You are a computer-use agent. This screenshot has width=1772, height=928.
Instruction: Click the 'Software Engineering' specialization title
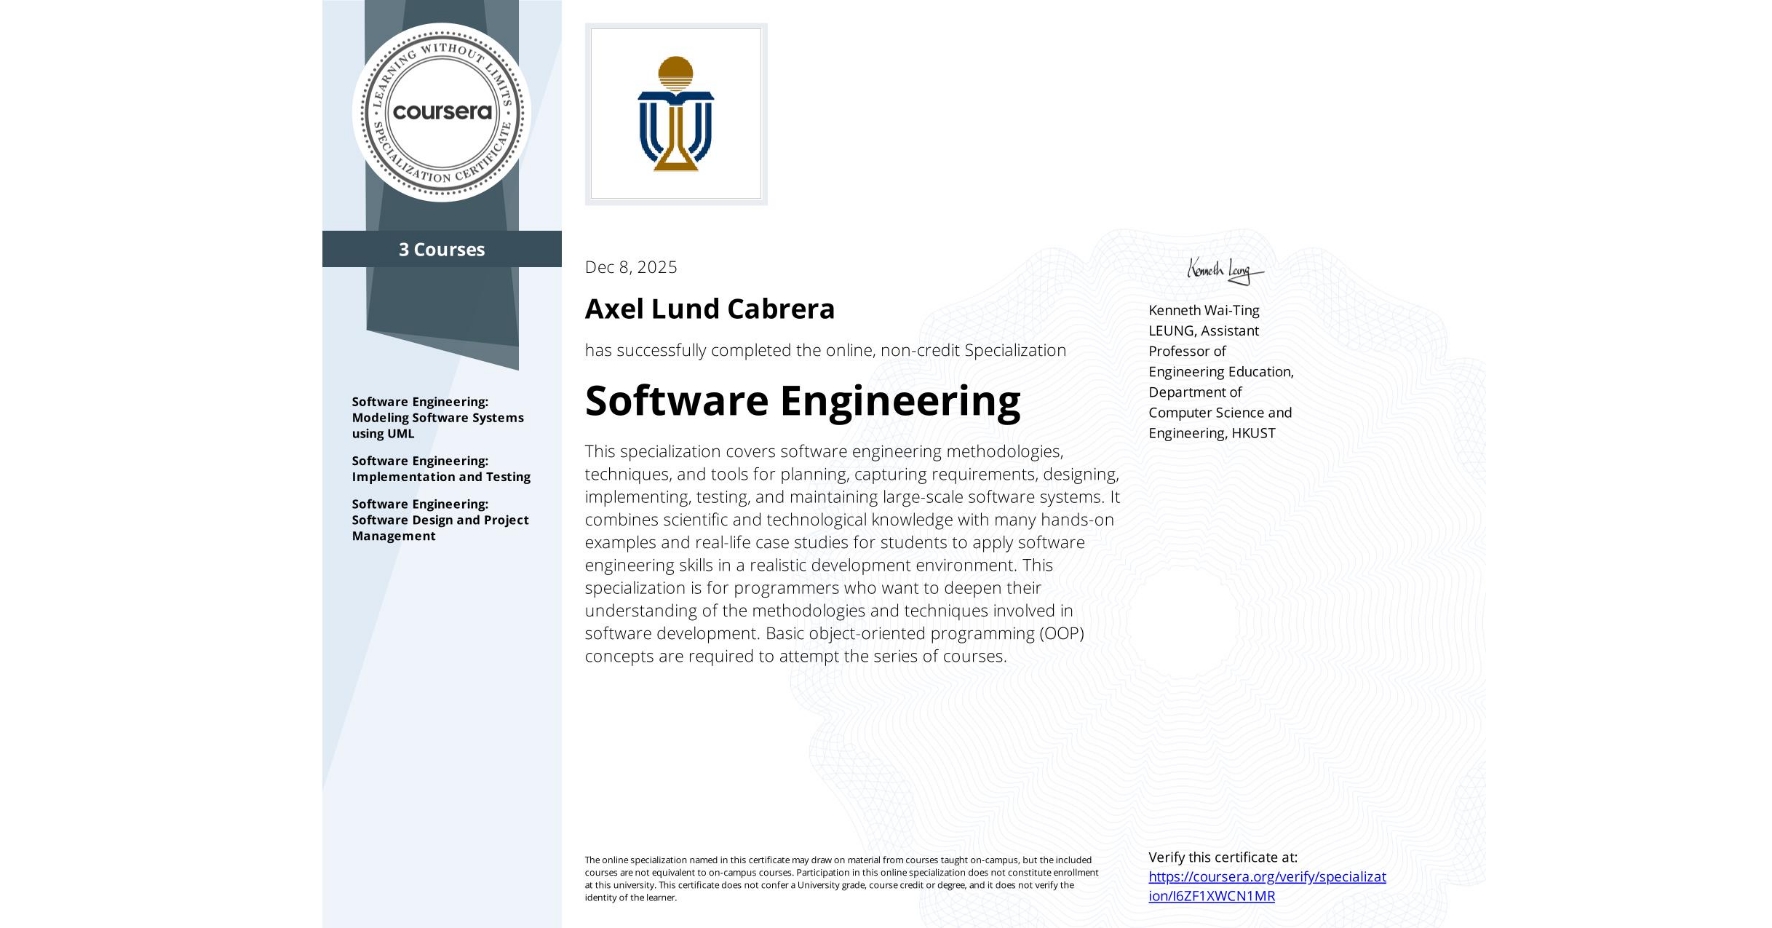coord(803,400)
